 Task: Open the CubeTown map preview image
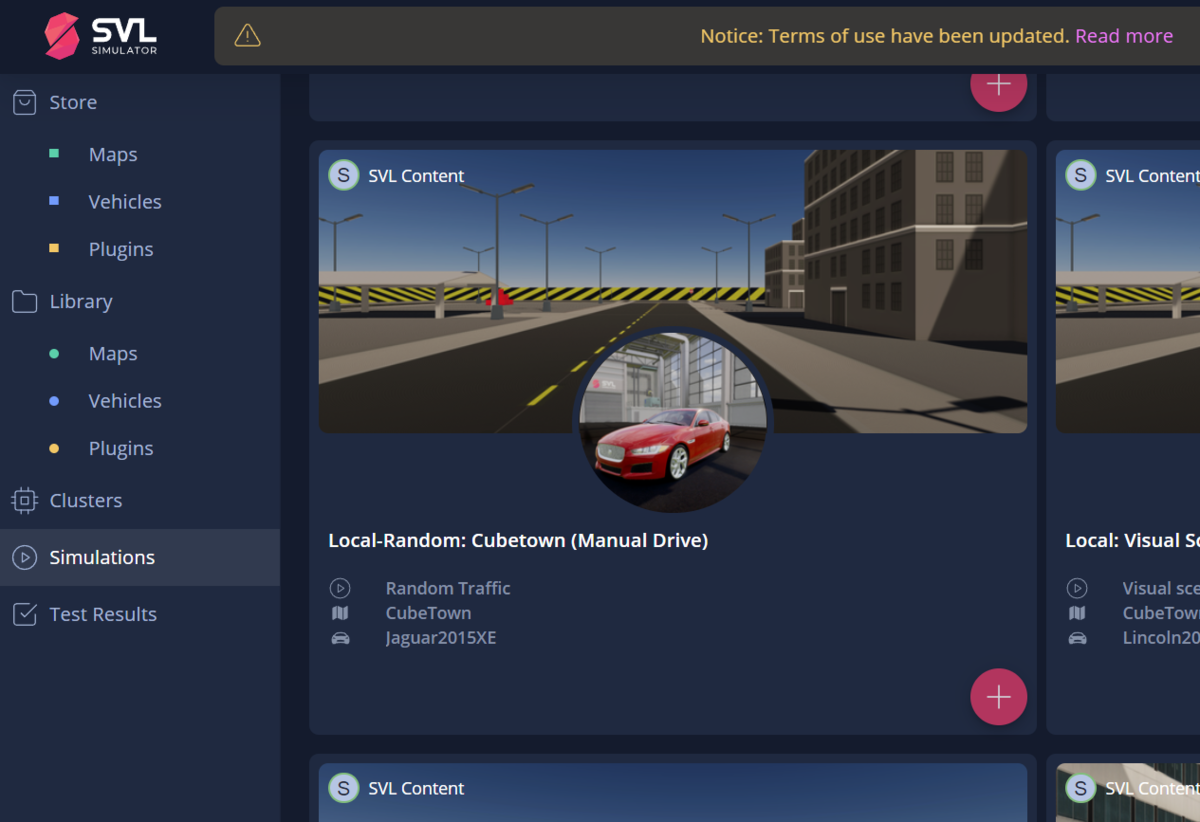pos(673,291)
